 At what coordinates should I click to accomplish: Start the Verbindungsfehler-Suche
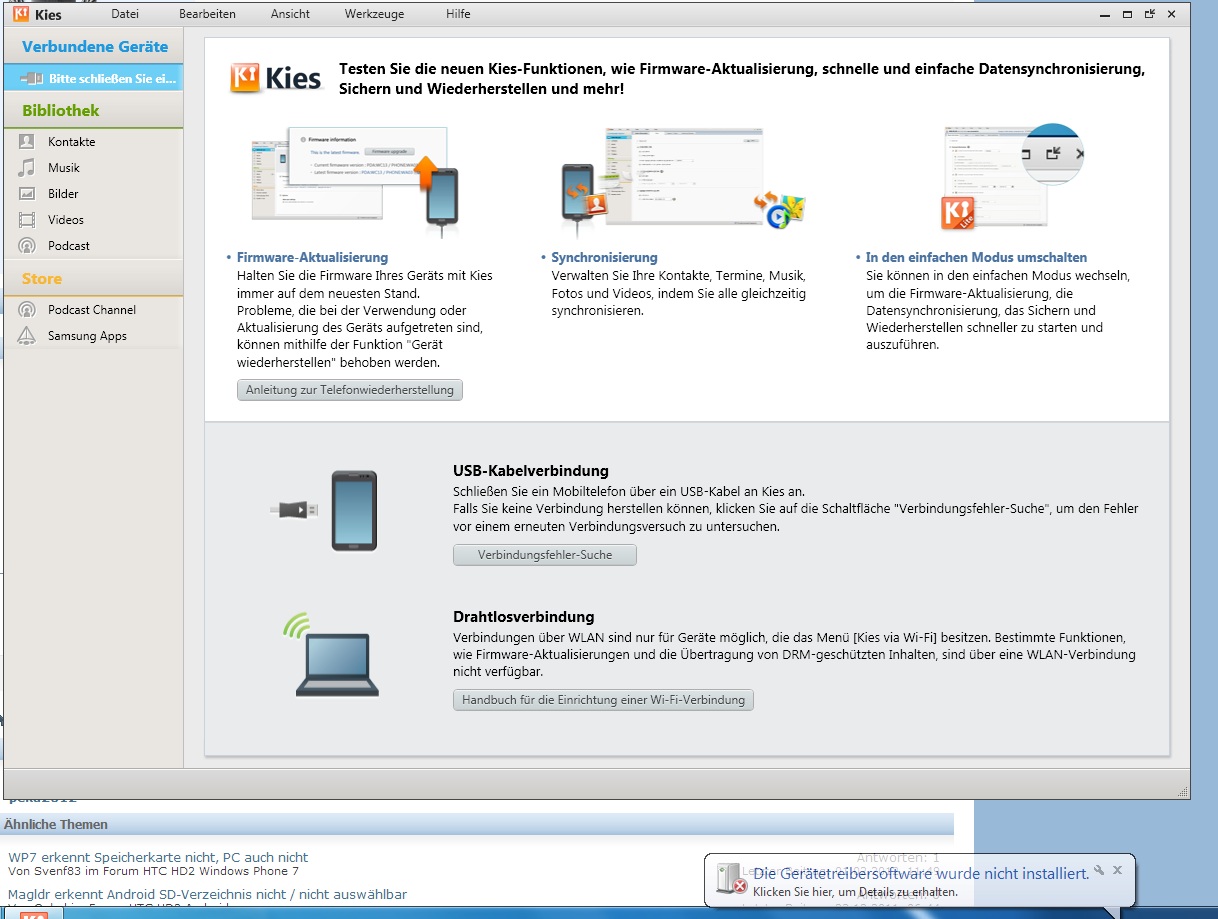pyautogui.click(x=545, y=555)
